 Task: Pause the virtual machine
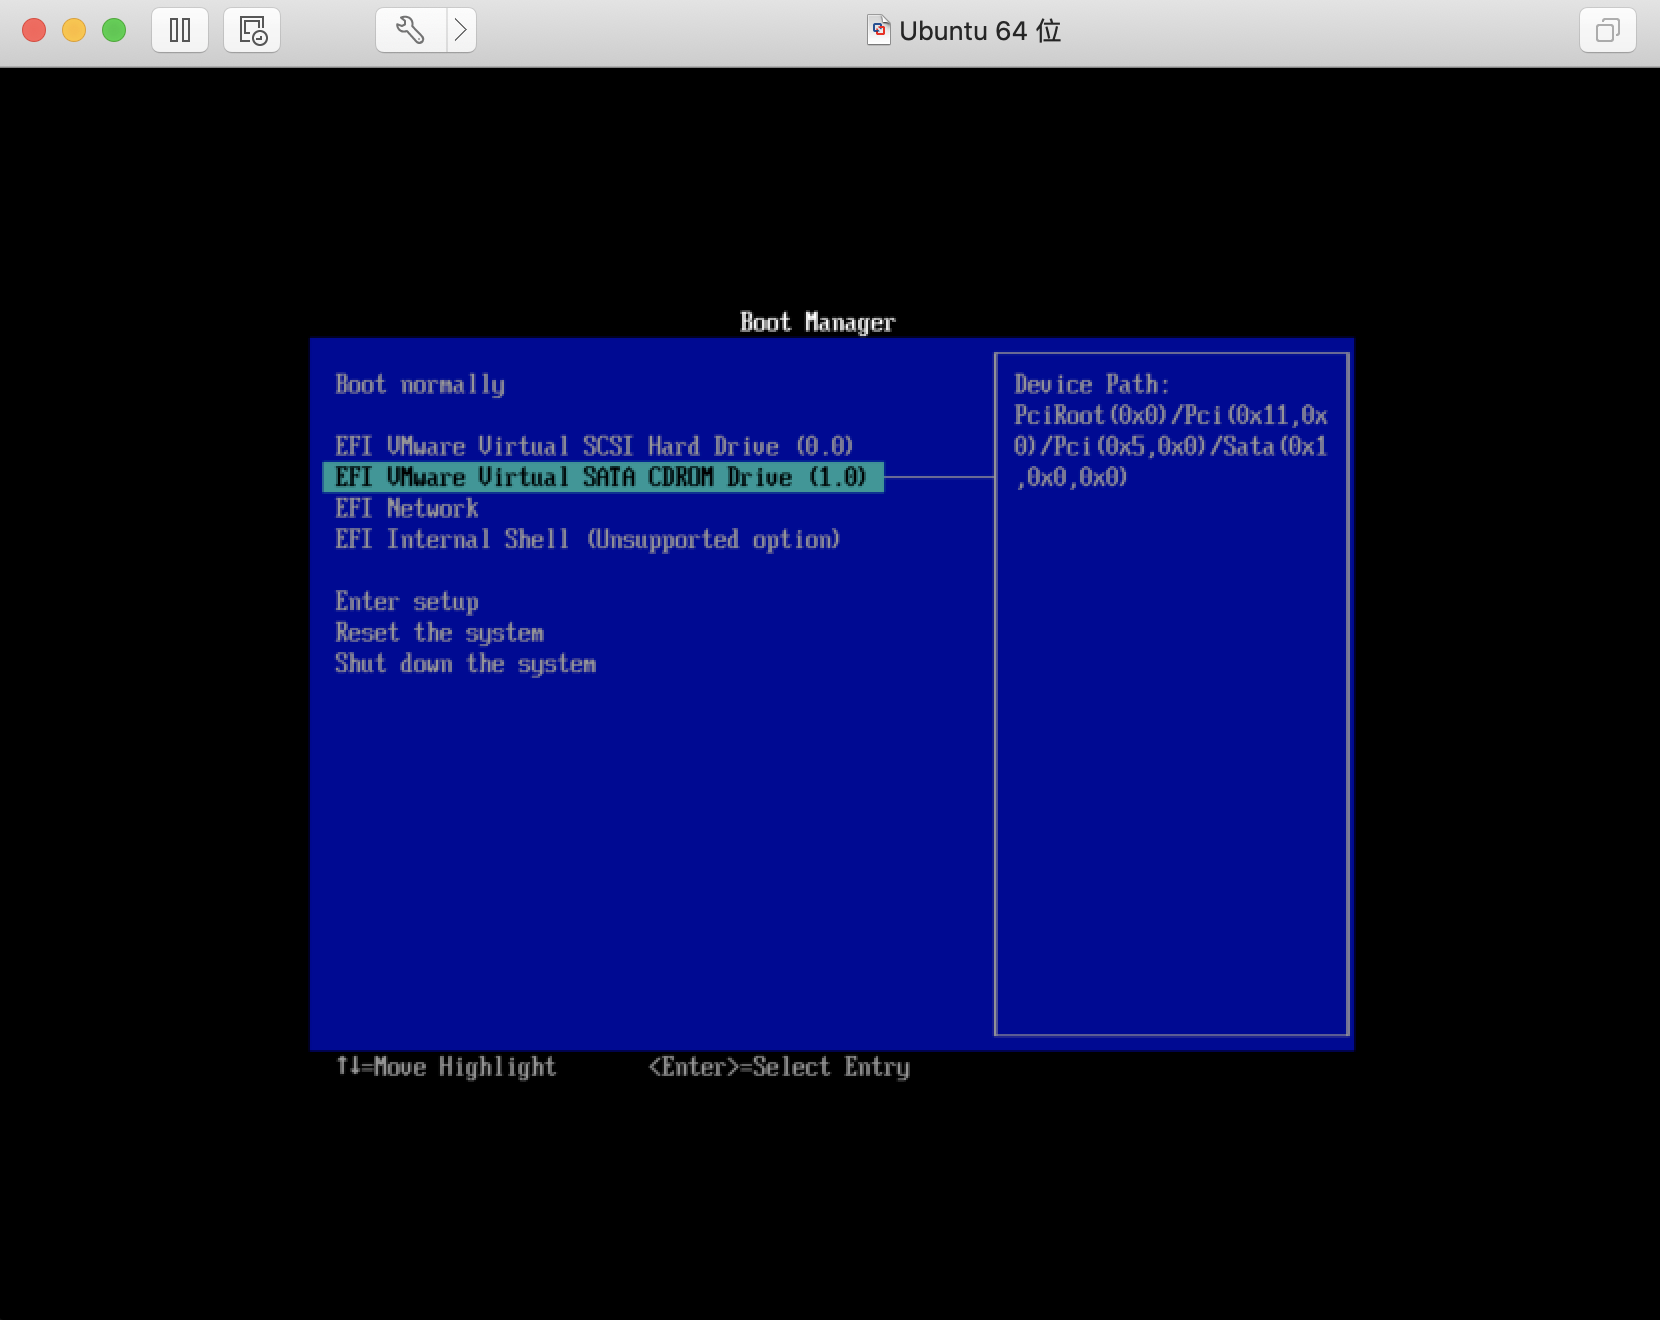pos(180,30)
